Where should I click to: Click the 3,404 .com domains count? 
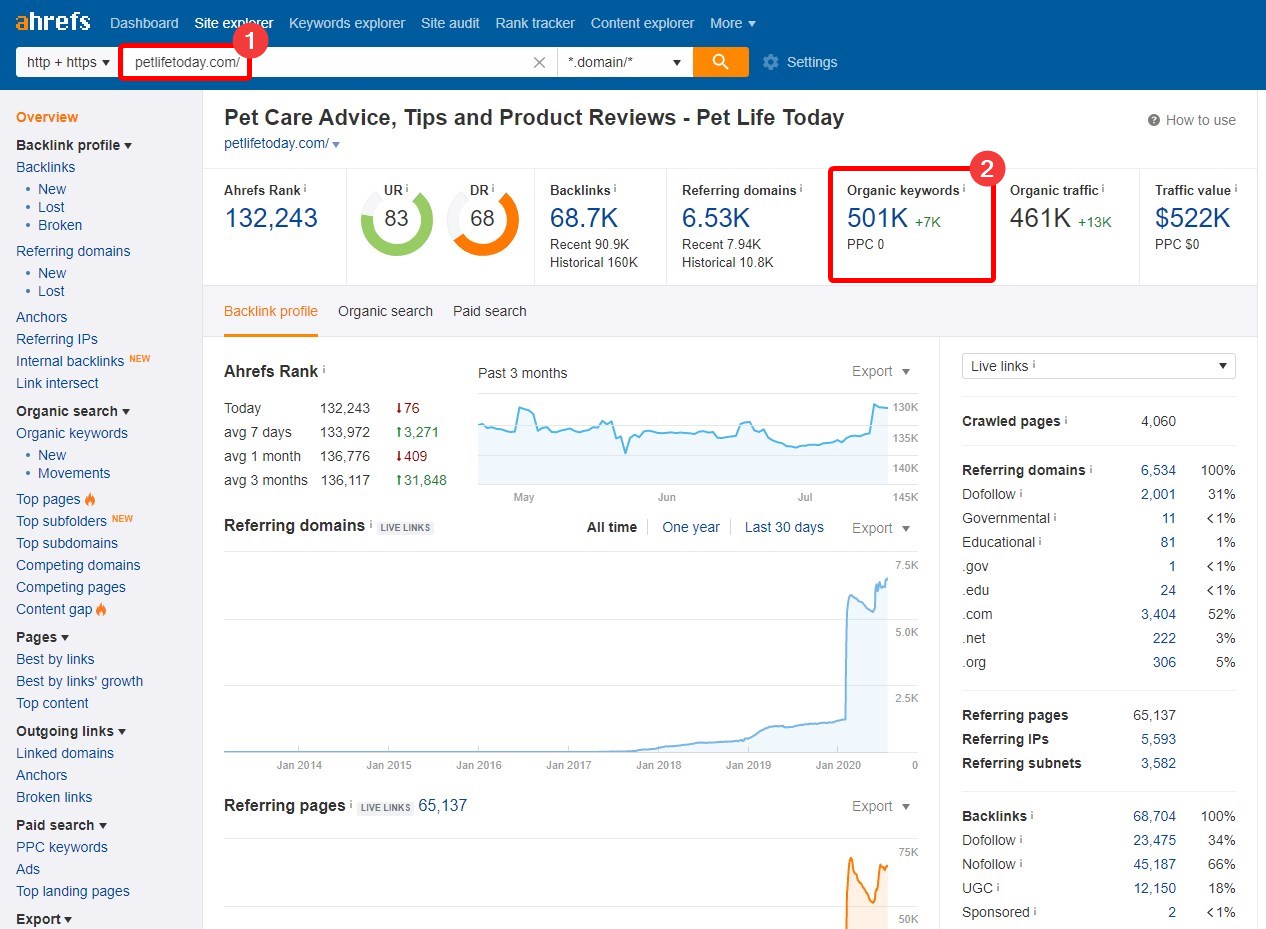point(1158,614)
